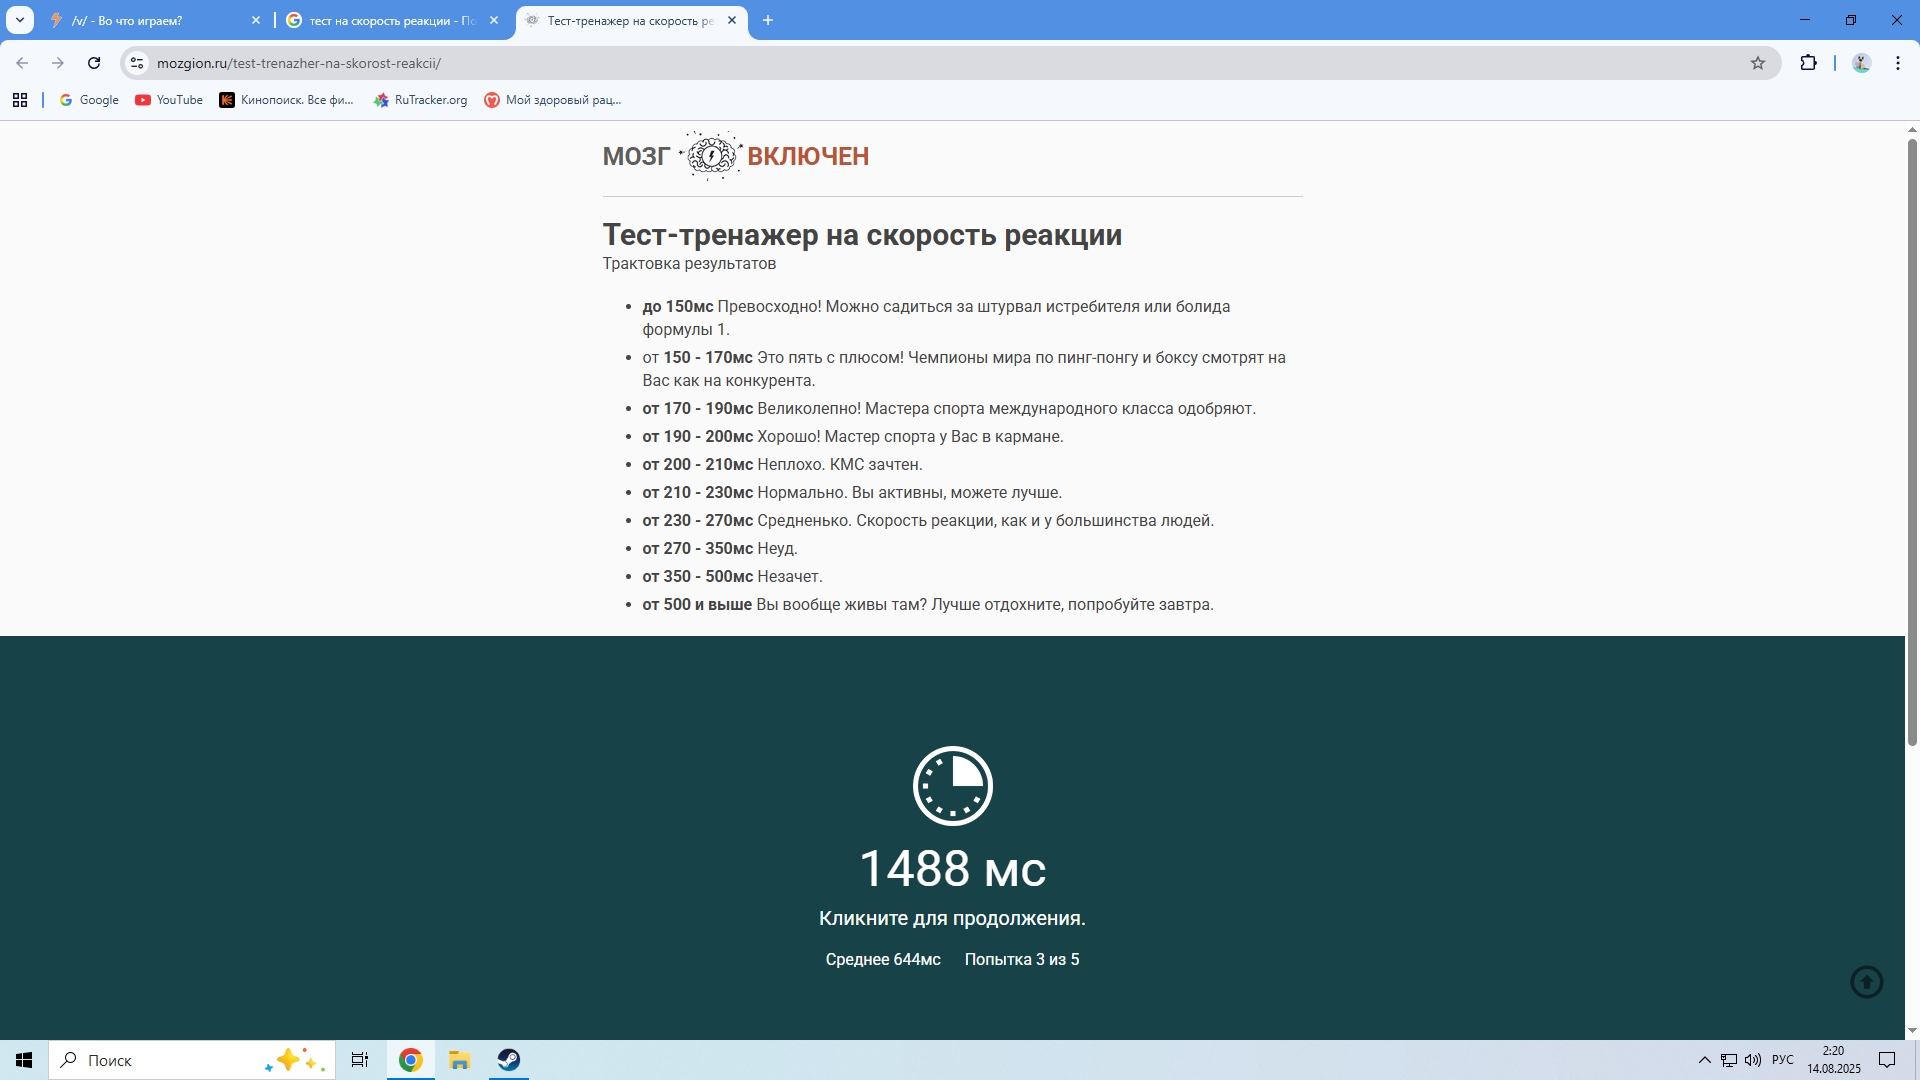This screenshot has width=1920, height=1080.
Task: Open the tab search dropdown arrow
Action: (x=19, y=20)
